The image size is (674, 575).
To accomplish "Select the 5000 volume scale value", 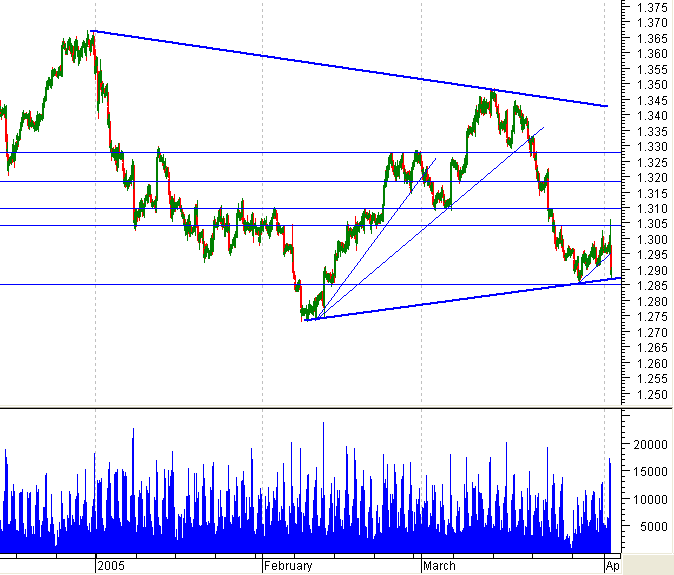I will coord(653,526).
